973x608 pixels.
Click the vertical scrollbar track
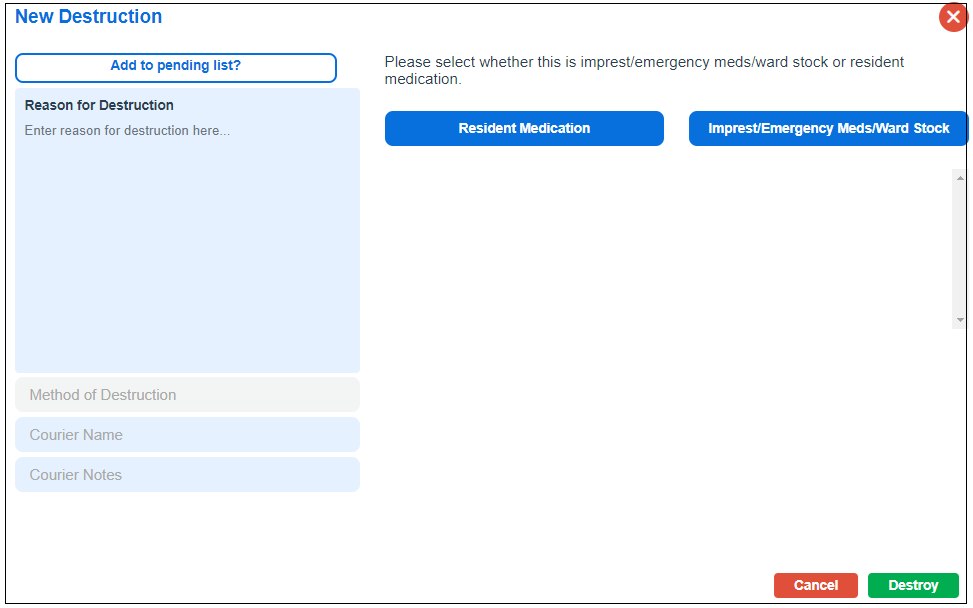[960, 250]
